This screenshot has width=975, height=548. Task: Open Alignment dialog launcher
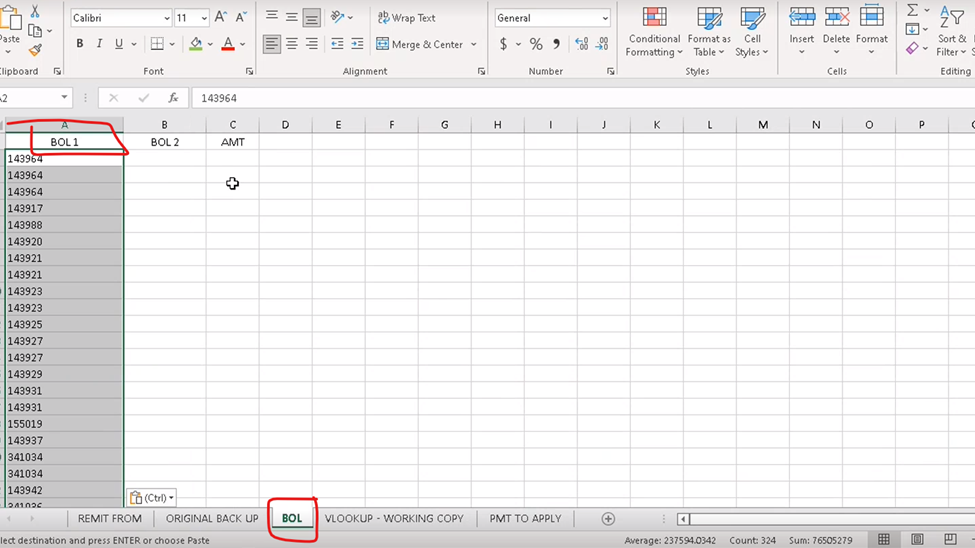(x=481, y=72)
